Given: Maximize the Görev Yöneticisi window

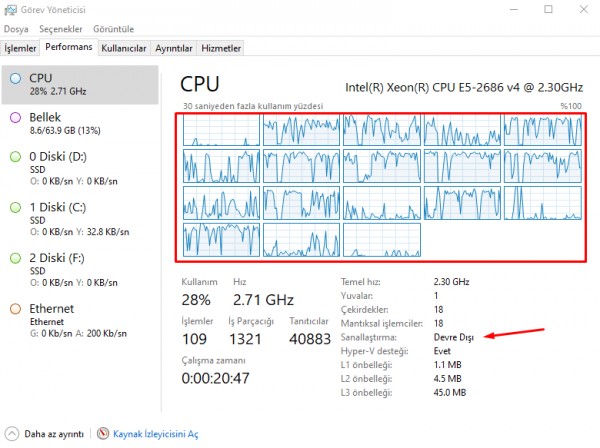Looking at the screenshot, I should (x=548, y=9).
